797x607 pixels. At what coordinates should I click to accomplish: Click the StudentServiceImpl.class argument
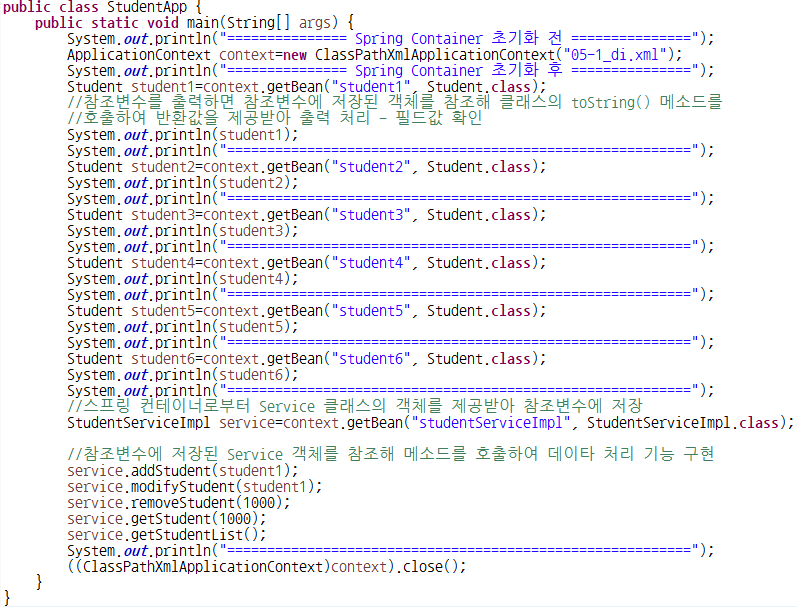tap(683, 423)
